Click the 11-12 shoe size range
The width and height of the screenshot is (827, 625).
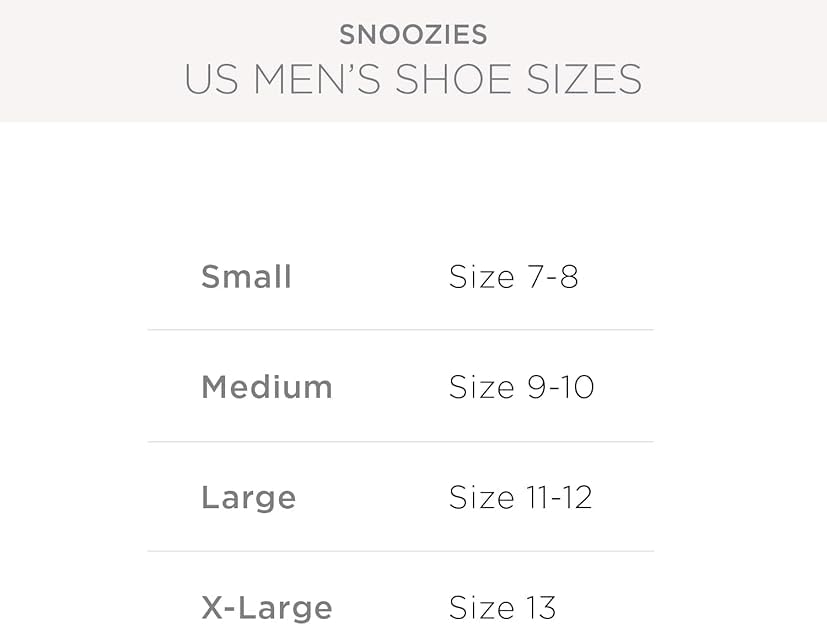pos(559,497)
